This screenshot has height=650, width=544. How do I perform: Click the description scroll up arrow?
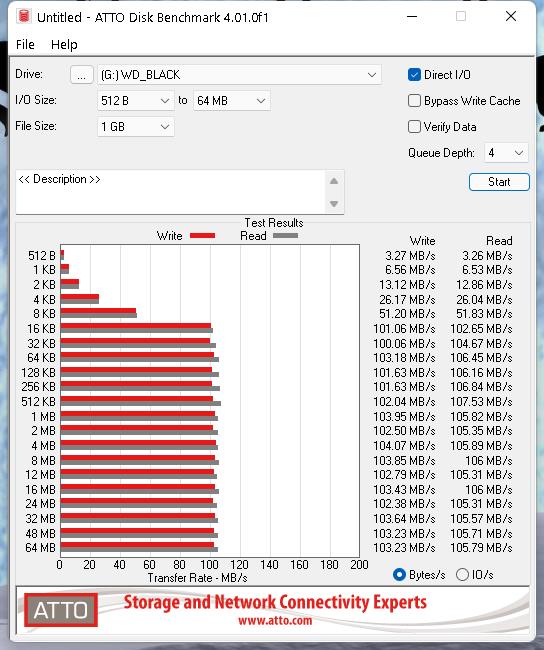click(x=334, y=181)
